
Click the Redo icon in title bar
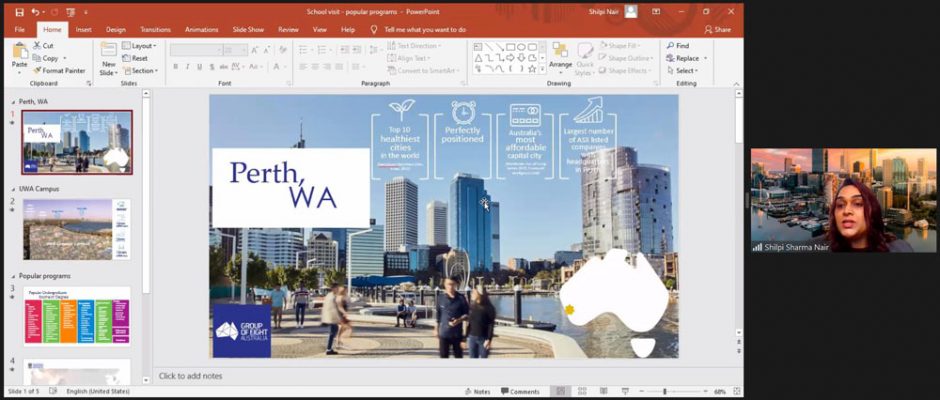point(56,12)
